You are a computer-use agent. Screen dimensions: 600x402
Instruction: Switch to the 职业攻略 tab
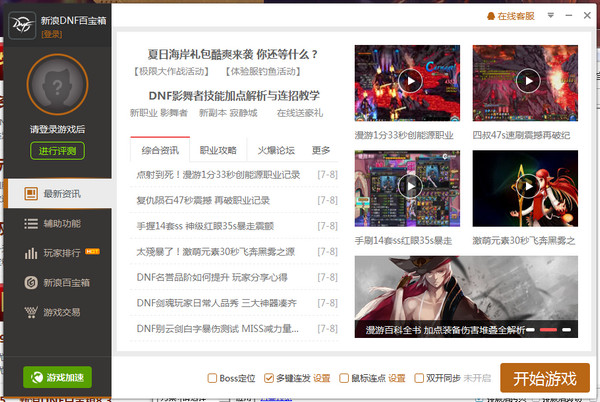click(218, 150)
